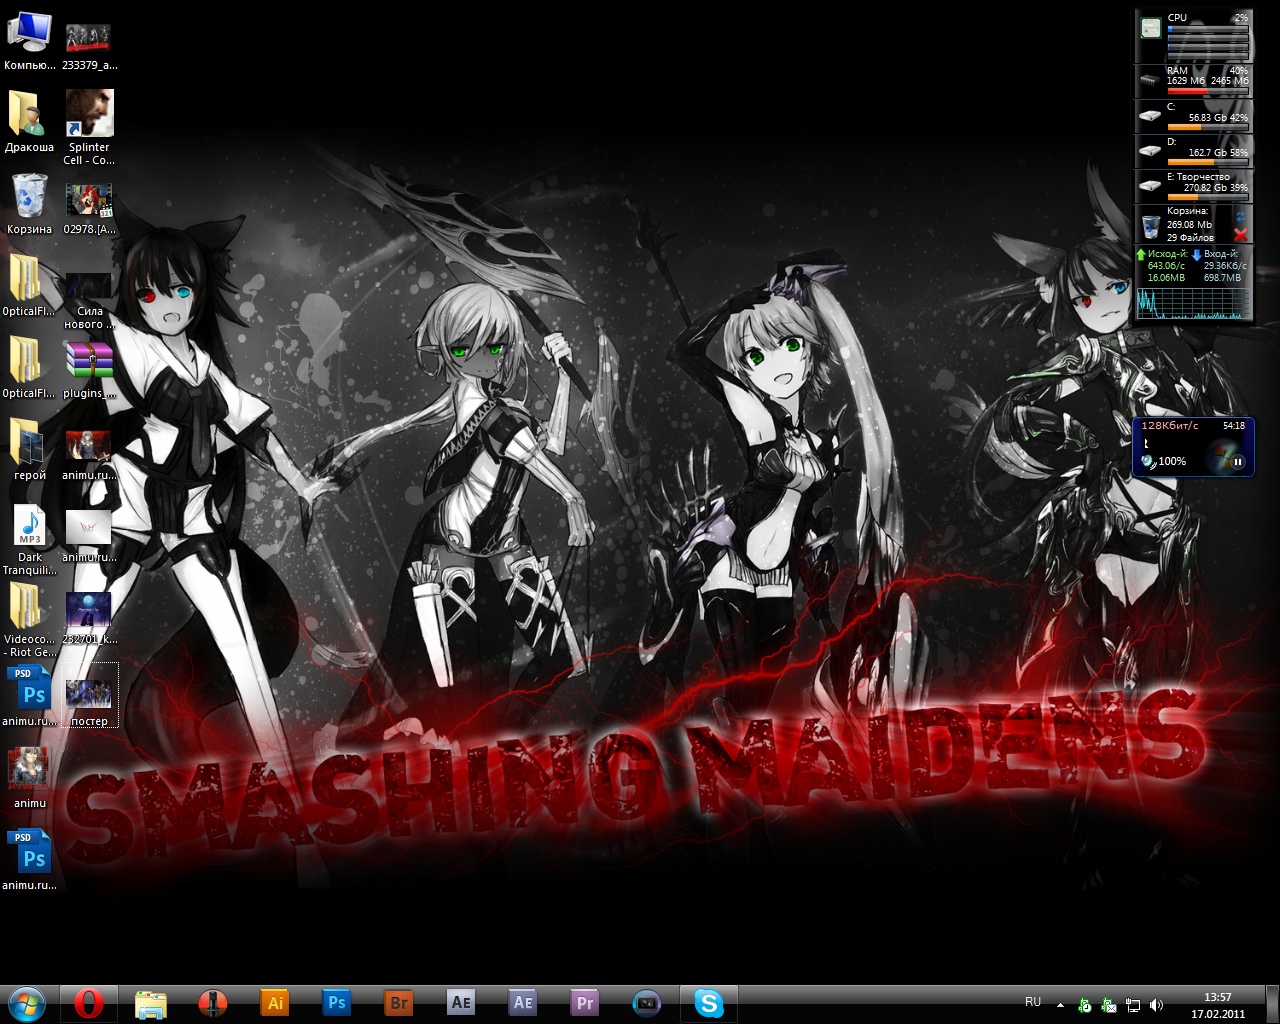
Task: Refresh the Корзина gadget with blue arrows
Action: click(x=1241, y=216)
